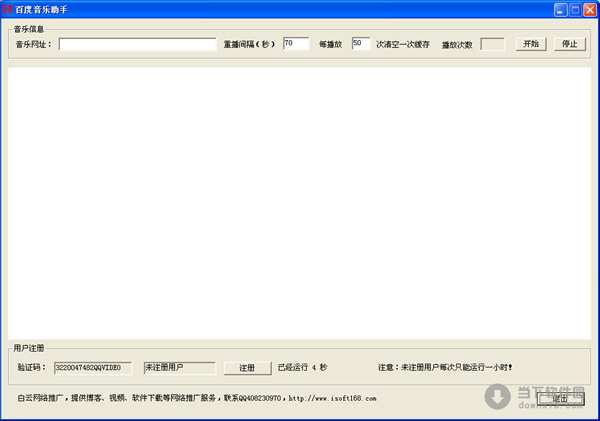Click the 注意：未注册用户每次只能运行一小时 notice
Screen dimensions: 600x421
tap(445, 367)
